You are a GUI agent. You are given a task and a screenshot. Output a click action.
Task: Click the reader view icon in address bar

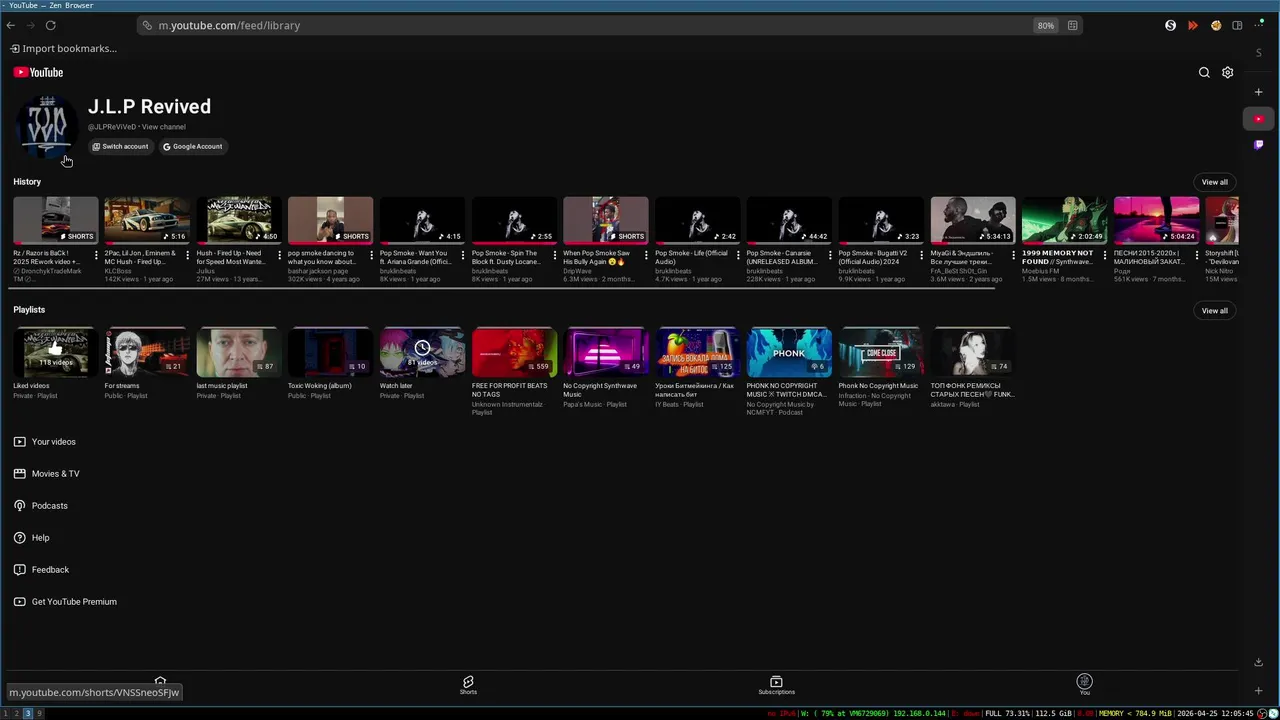(x=1072, y=25)
